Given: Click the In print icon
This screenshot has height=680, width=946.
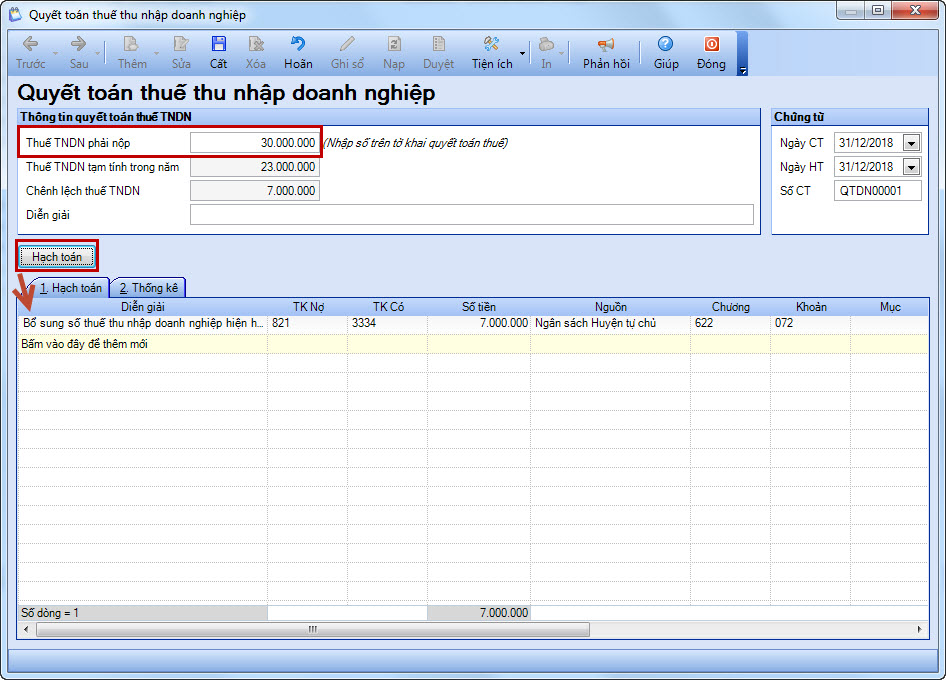Looking at the screenshot, I should 546,44.
